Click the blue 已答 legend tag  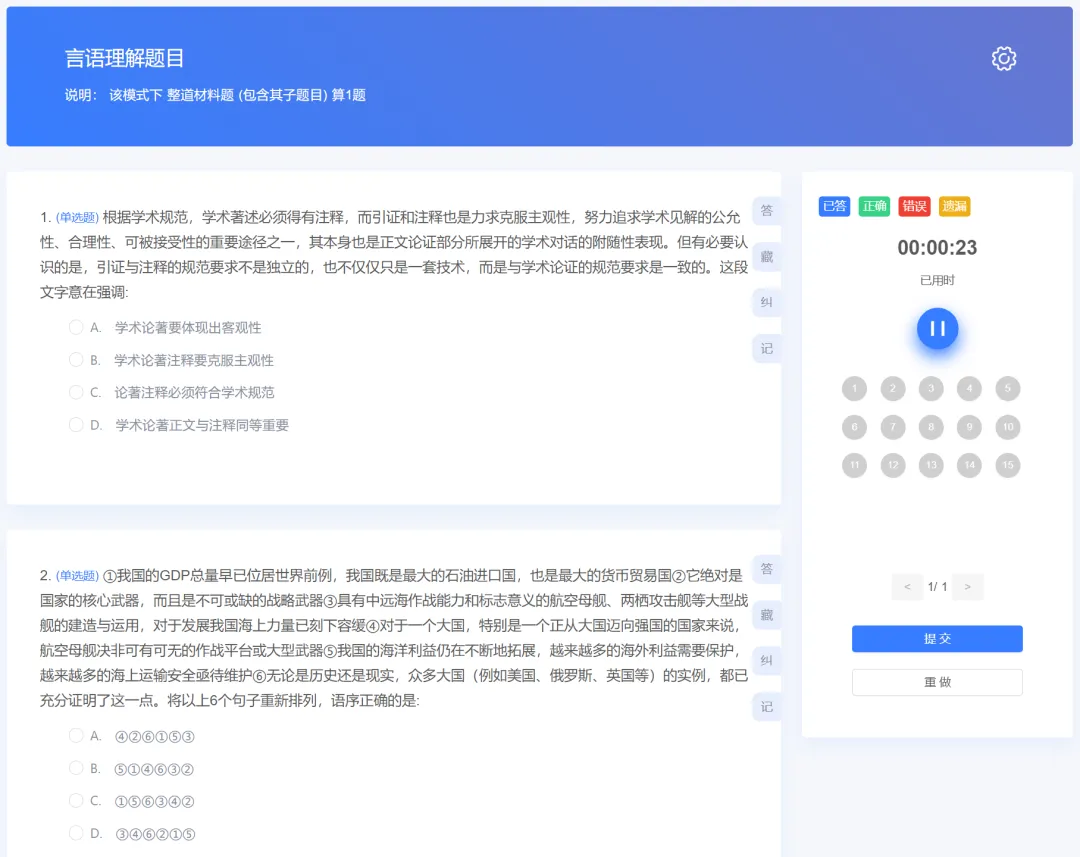click(834, 206)
